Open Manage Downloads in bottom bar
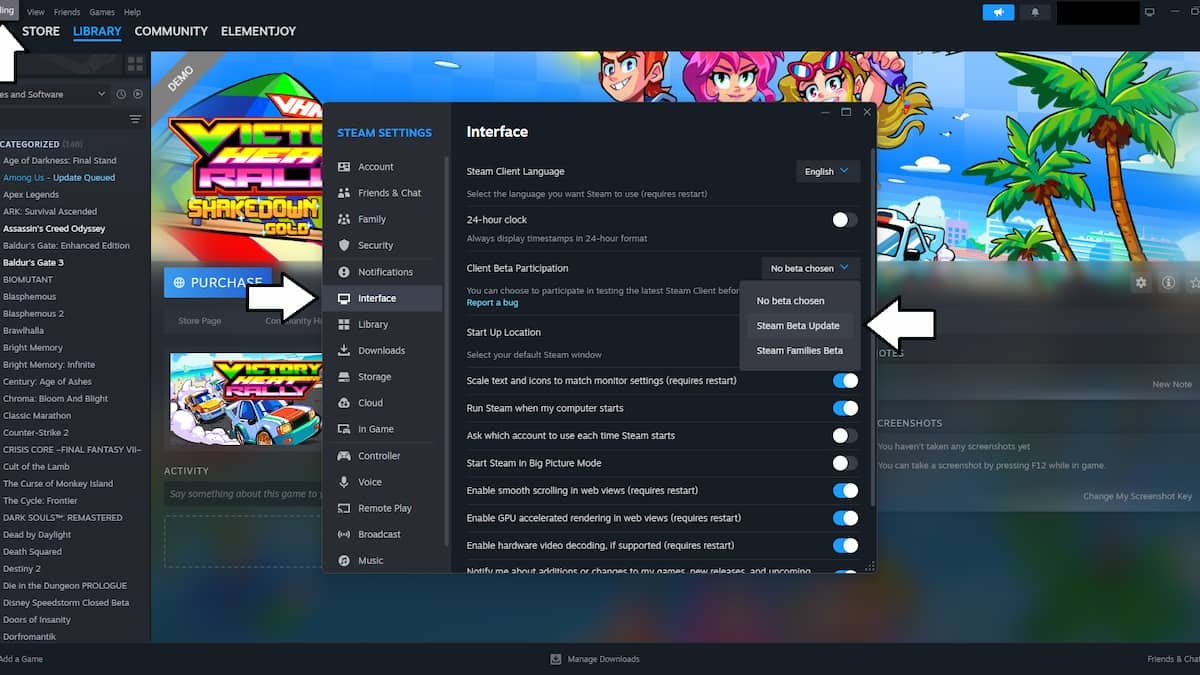This screenshot has width=1200, height=675. 595,659
